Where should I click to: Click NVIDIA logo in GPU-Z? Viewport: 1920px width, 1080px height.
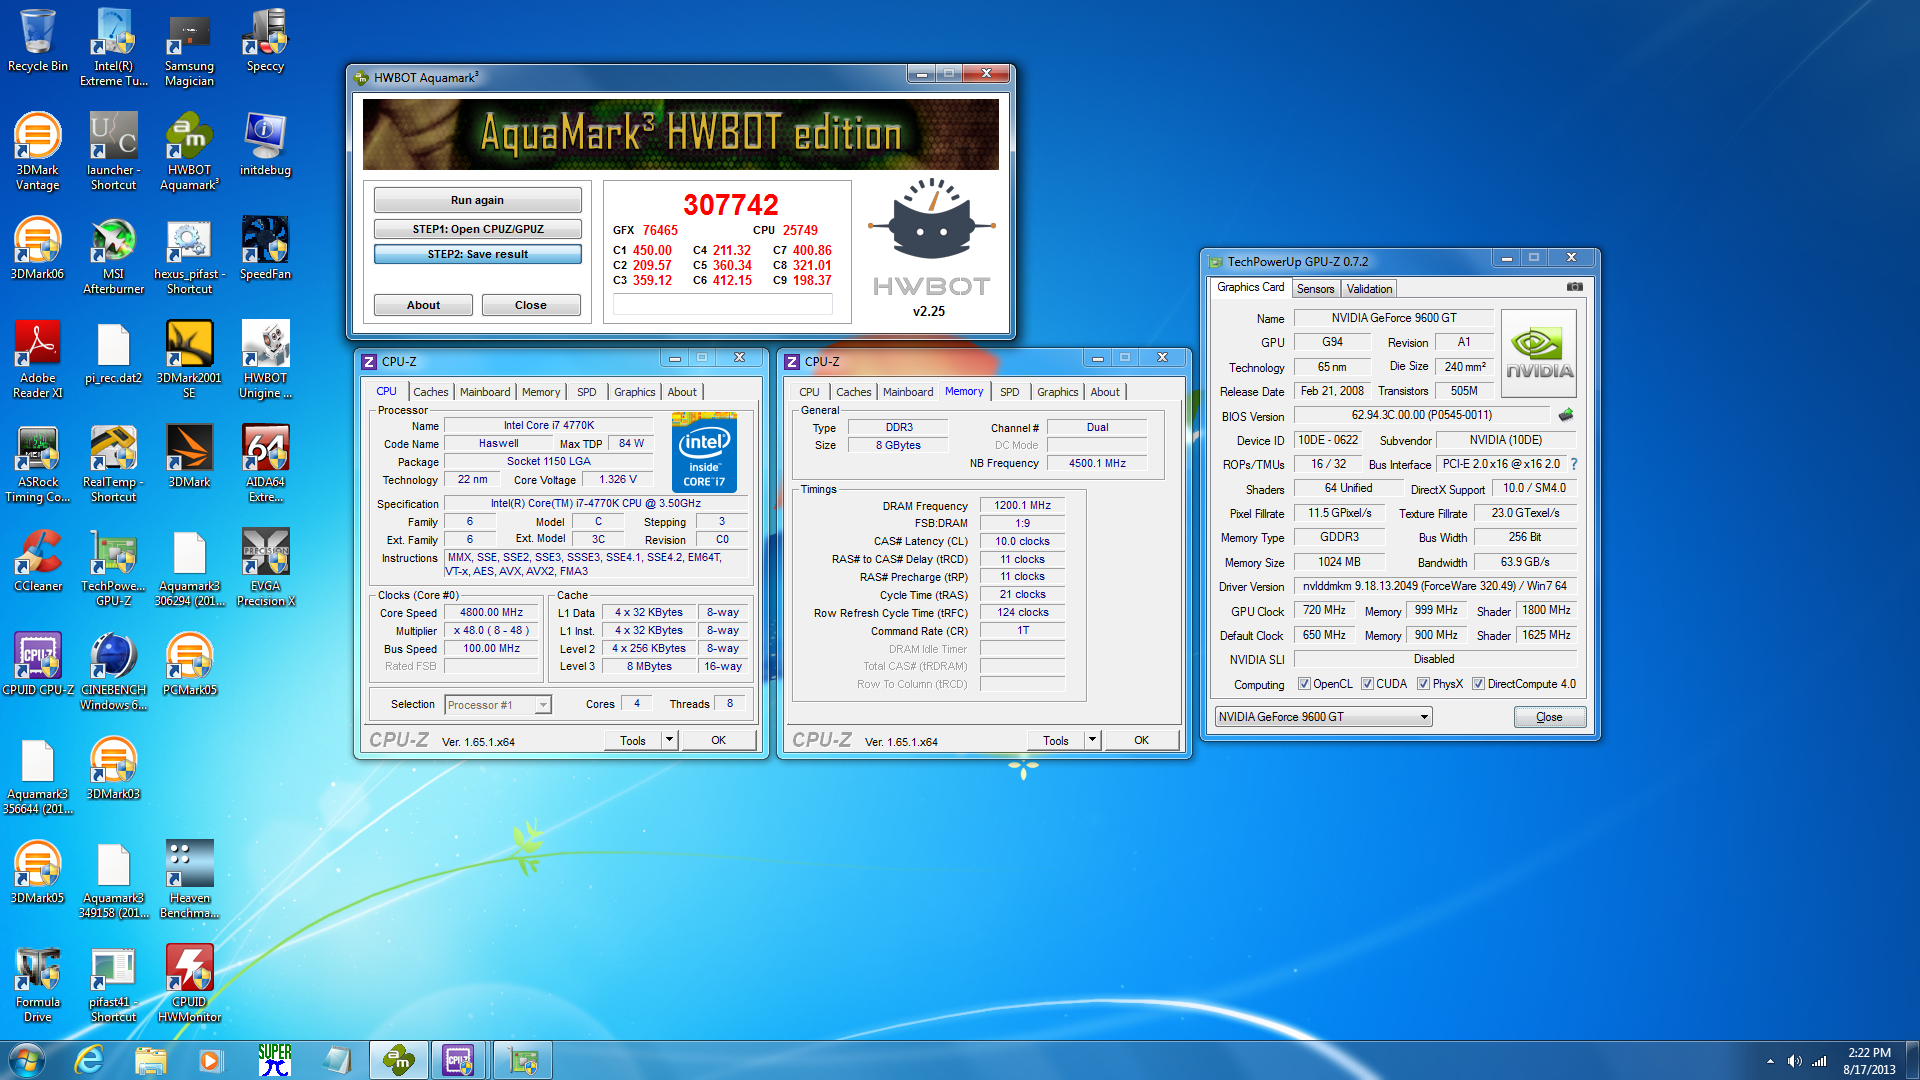pyautogui.click(x=1538, y=353)
